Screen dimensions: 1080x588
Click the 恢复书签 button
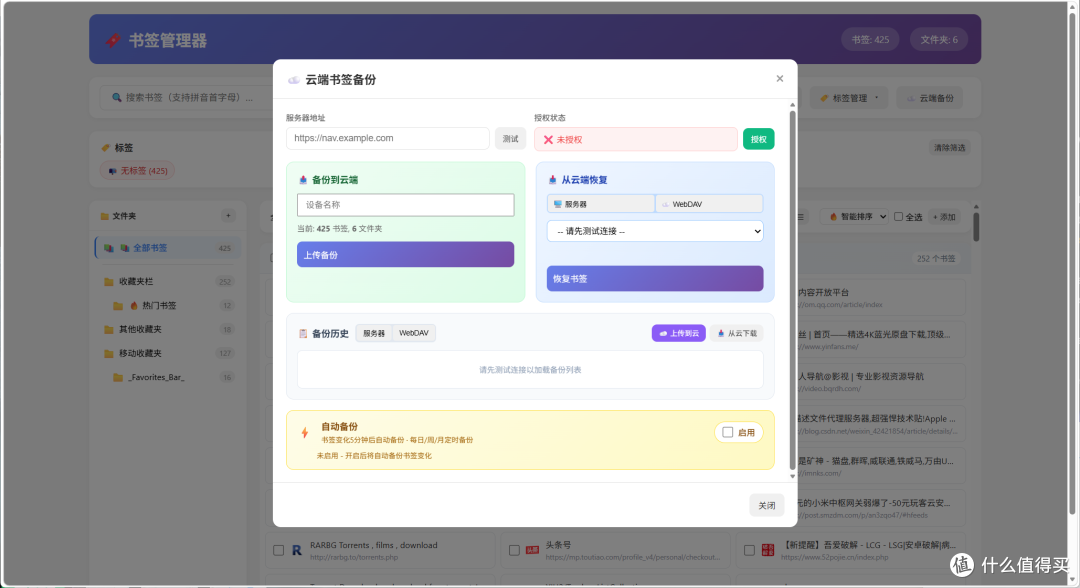[655, 279]
